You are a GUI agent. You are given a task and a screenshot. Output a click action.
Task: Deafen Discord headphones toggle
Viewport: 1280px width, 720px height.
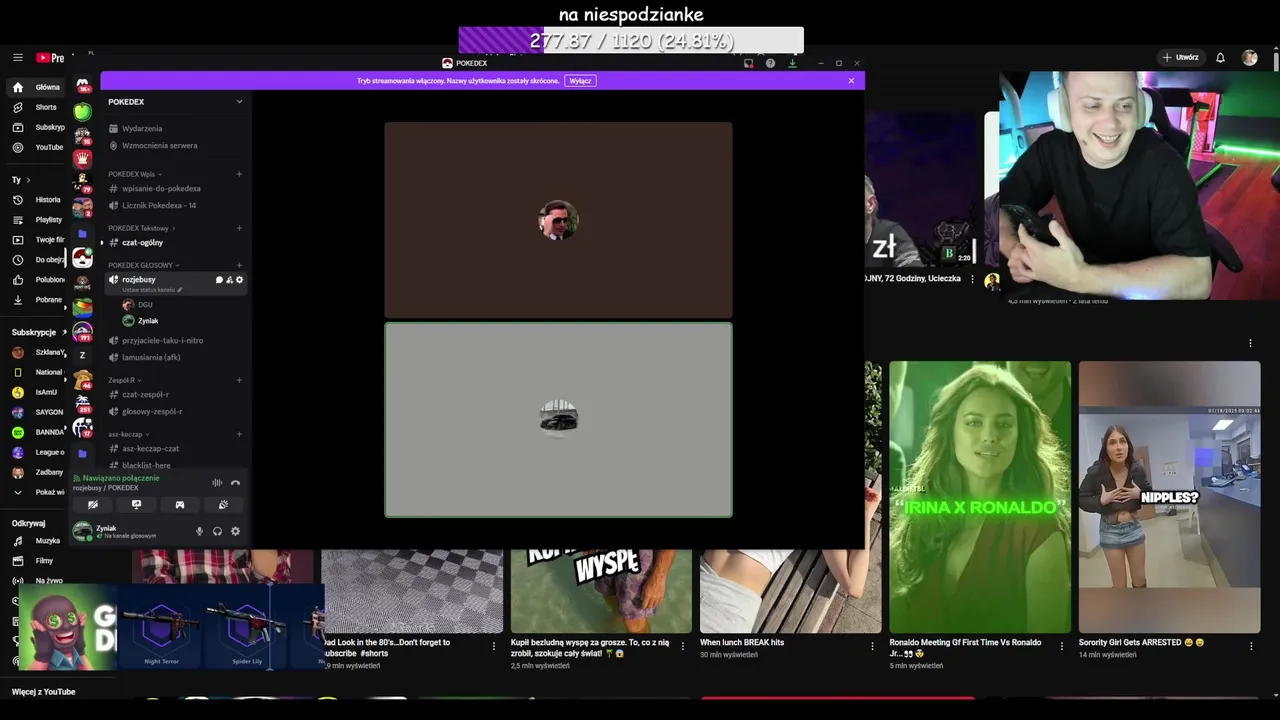coord(217,531)
